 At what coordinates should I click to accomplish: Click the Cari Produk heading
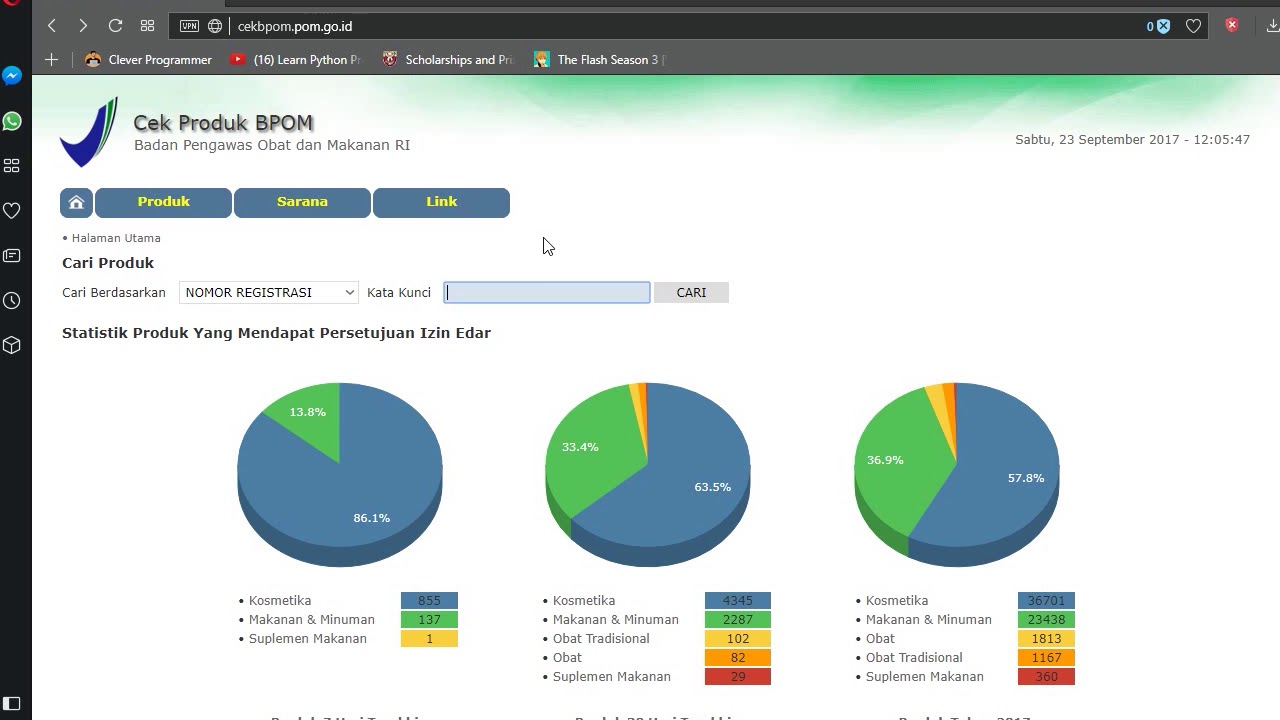click(108, 263)
